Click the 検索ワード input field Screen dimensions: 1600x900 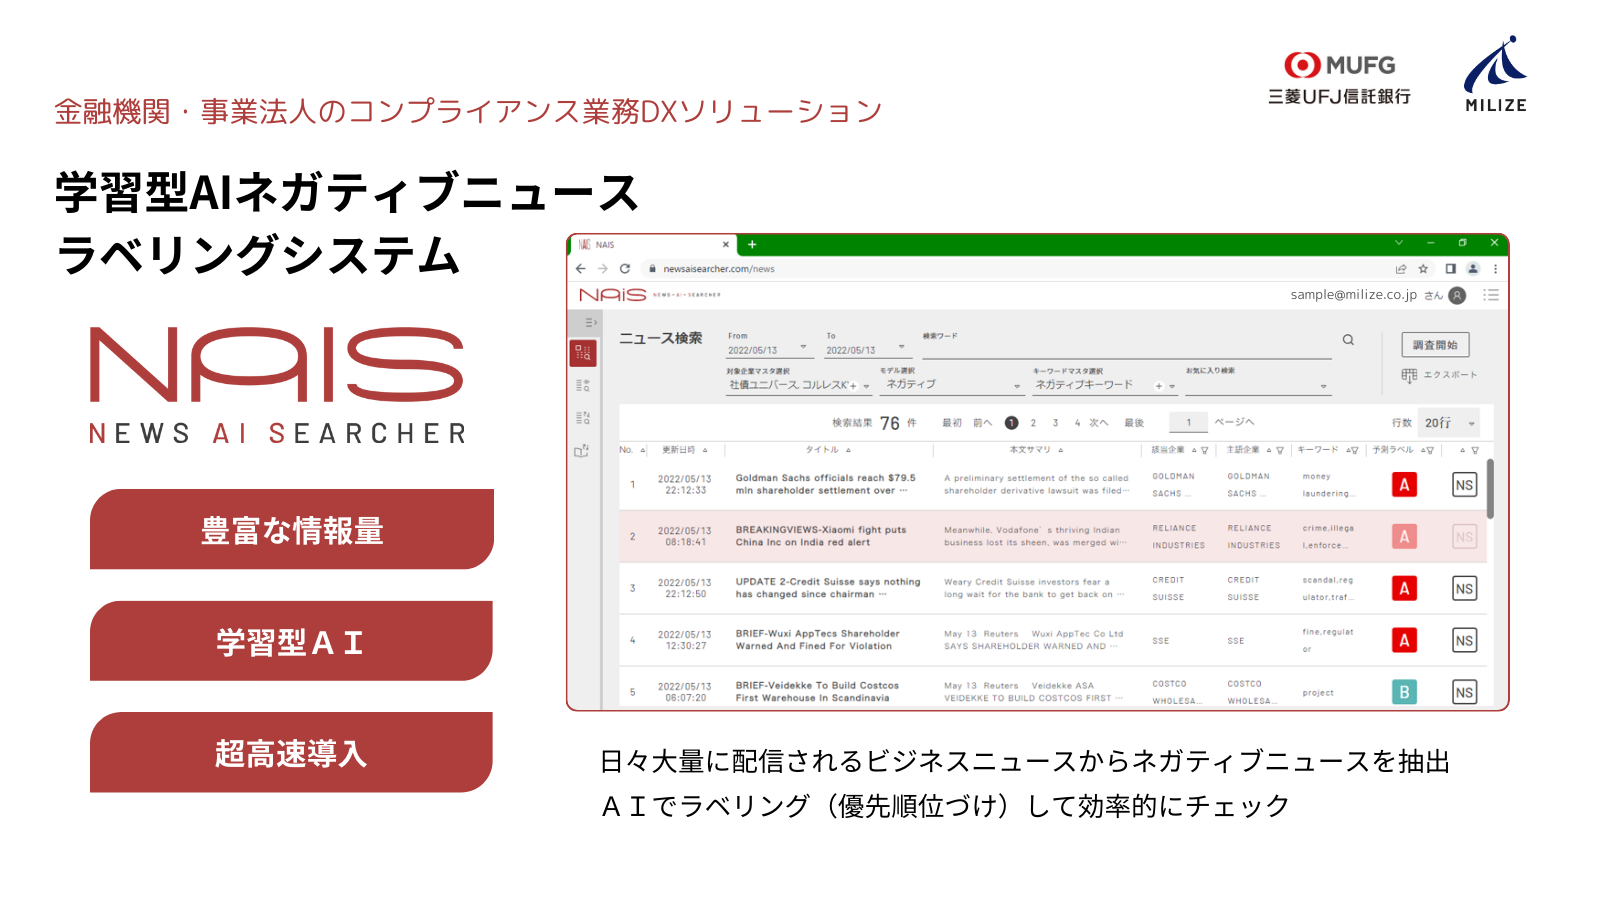tap(1127, 349)
